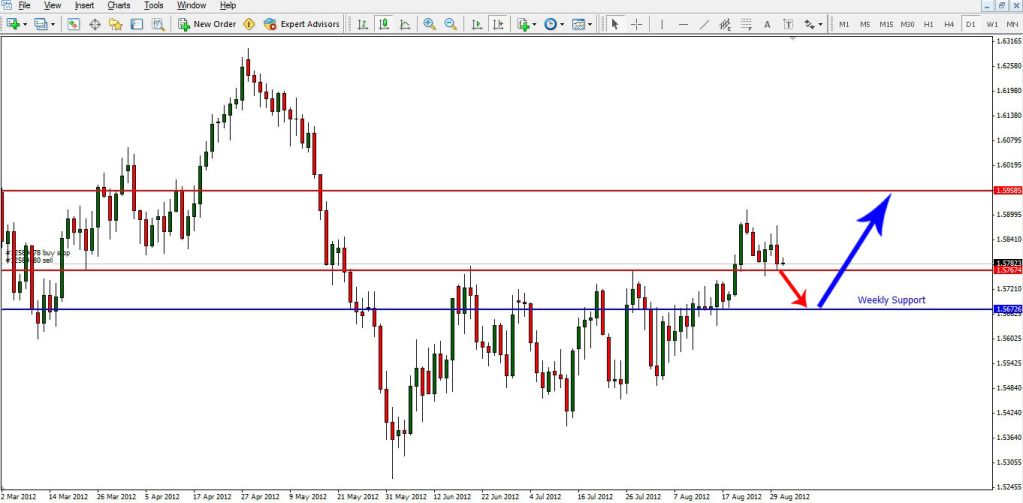
Task: Click the 1.57674 red price label
Action: 1008,269
